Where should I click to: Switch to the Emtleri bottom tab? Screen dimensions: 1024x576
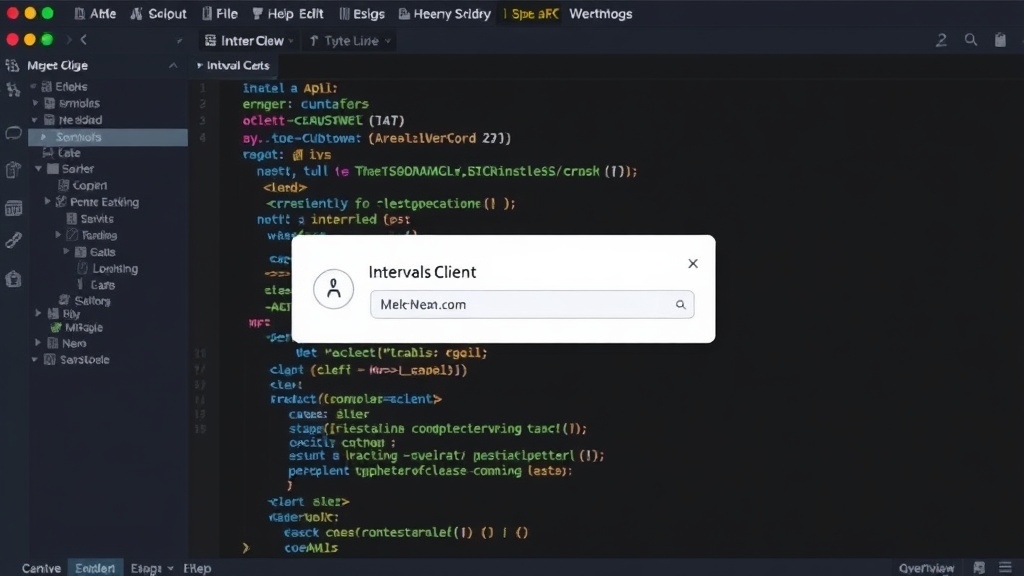[95, 568]
